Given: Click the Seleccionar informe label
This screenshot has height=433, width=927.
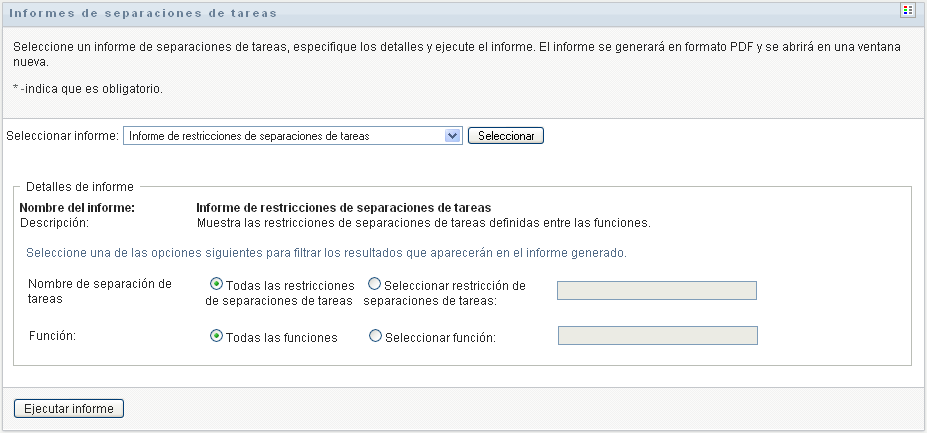Looking at the screenshot, I should 63,136.
